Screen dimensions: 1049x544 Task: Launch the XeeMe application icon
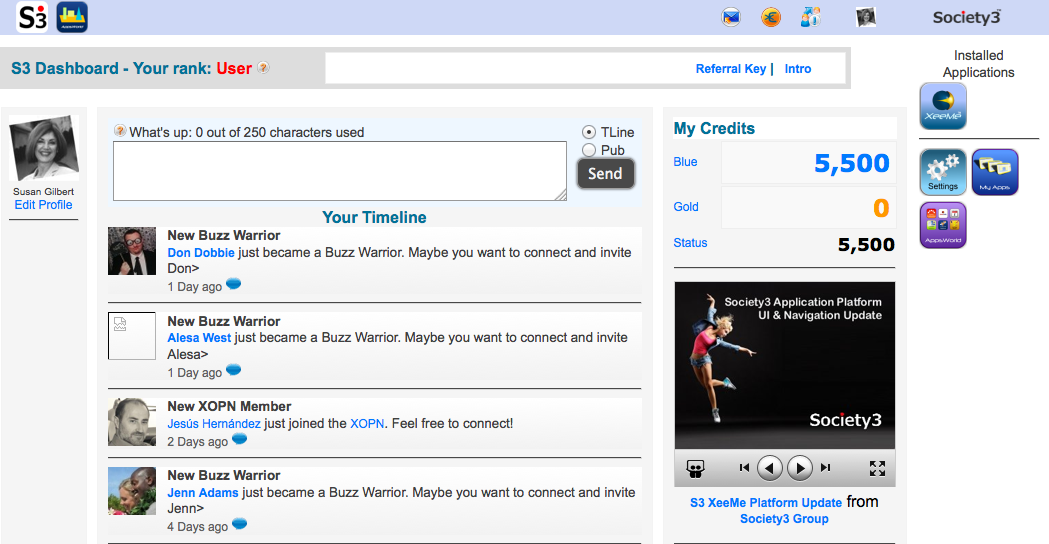point(943,106)
